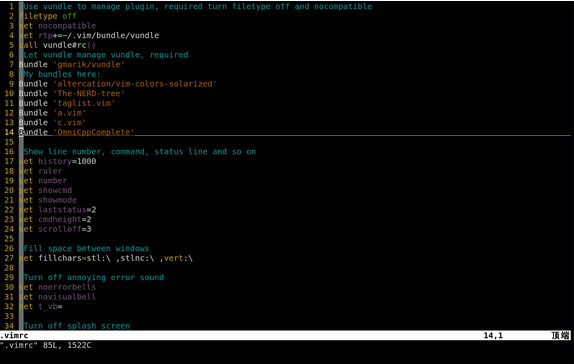
Task: Click line number 28 in the gutter
Action: pyautogui.click(x=9, y=268)
